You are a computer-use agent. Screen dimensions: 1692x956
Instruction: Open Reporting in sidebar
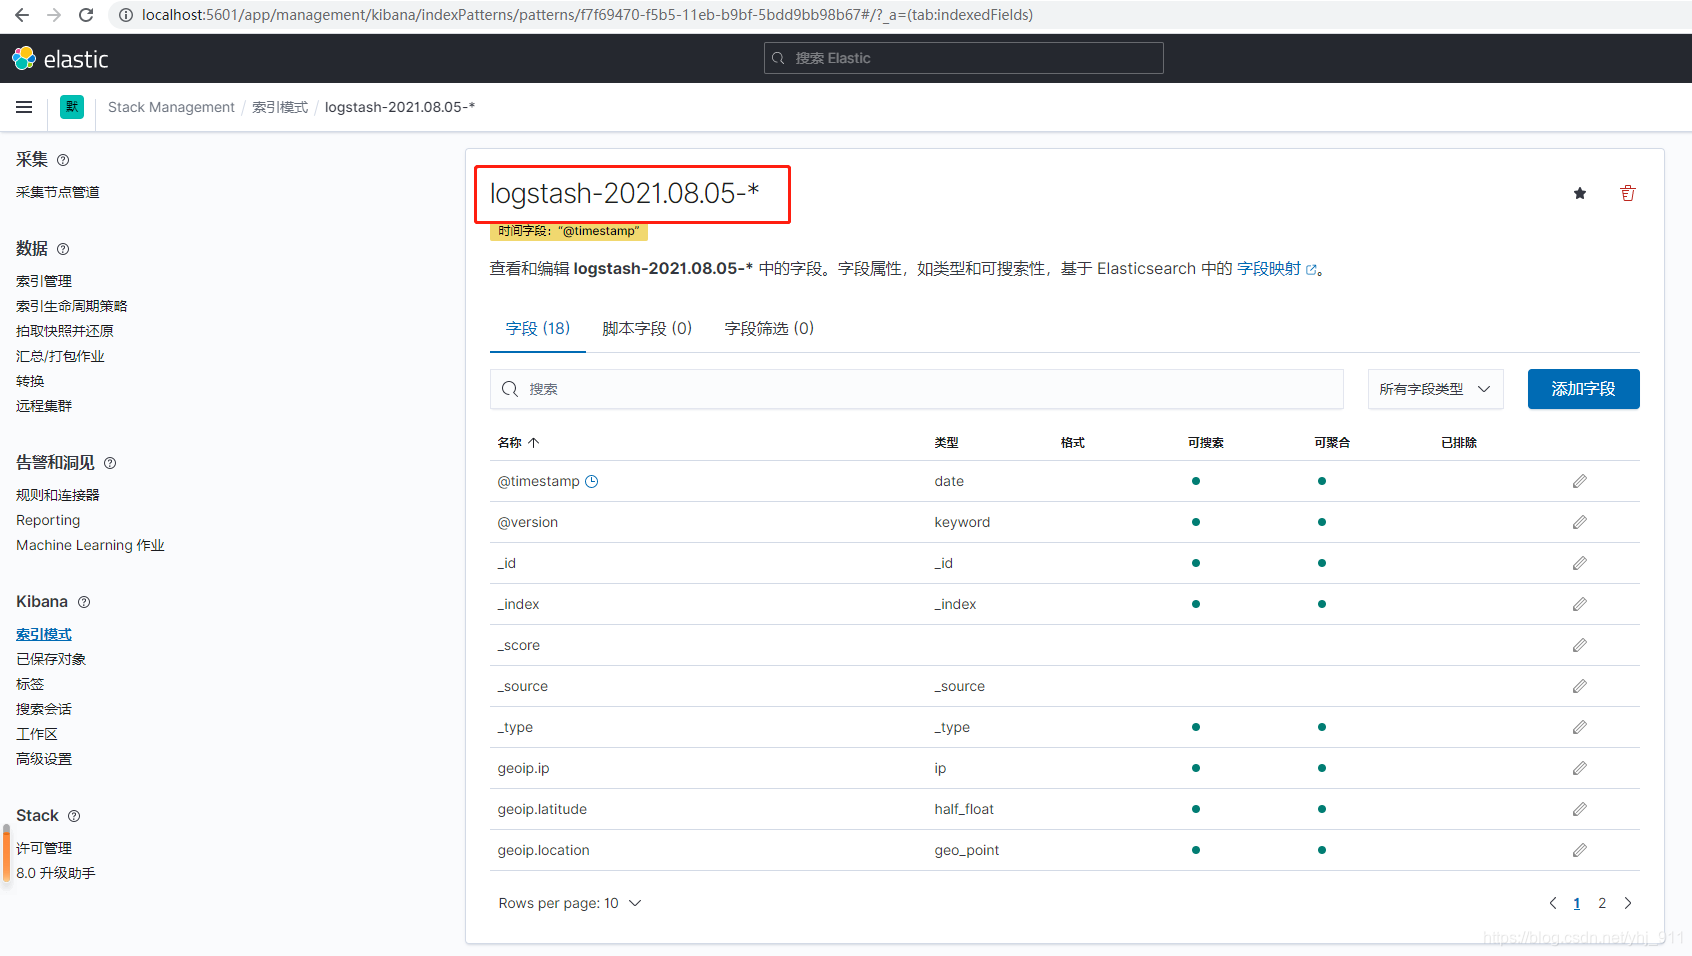point(48,520)
